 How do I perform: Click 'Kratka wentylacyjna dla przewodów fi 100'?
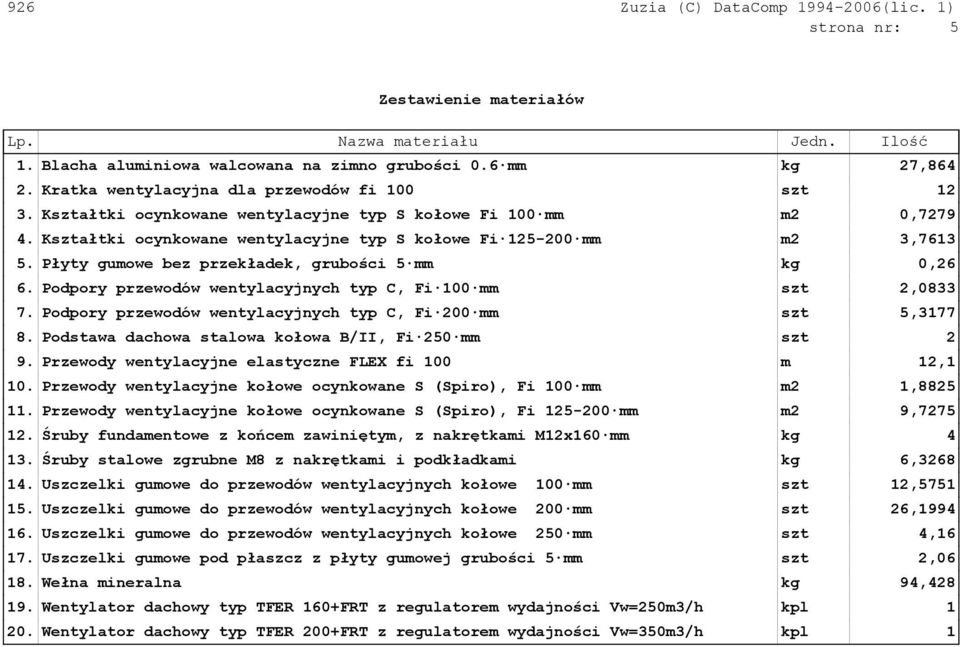click(227, 190)
